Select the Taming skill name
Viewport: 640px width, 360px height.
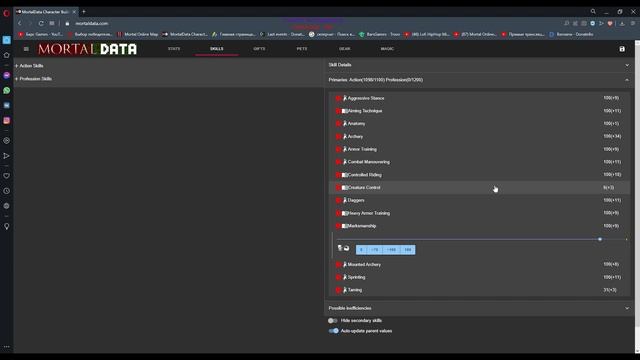point(355,290)
